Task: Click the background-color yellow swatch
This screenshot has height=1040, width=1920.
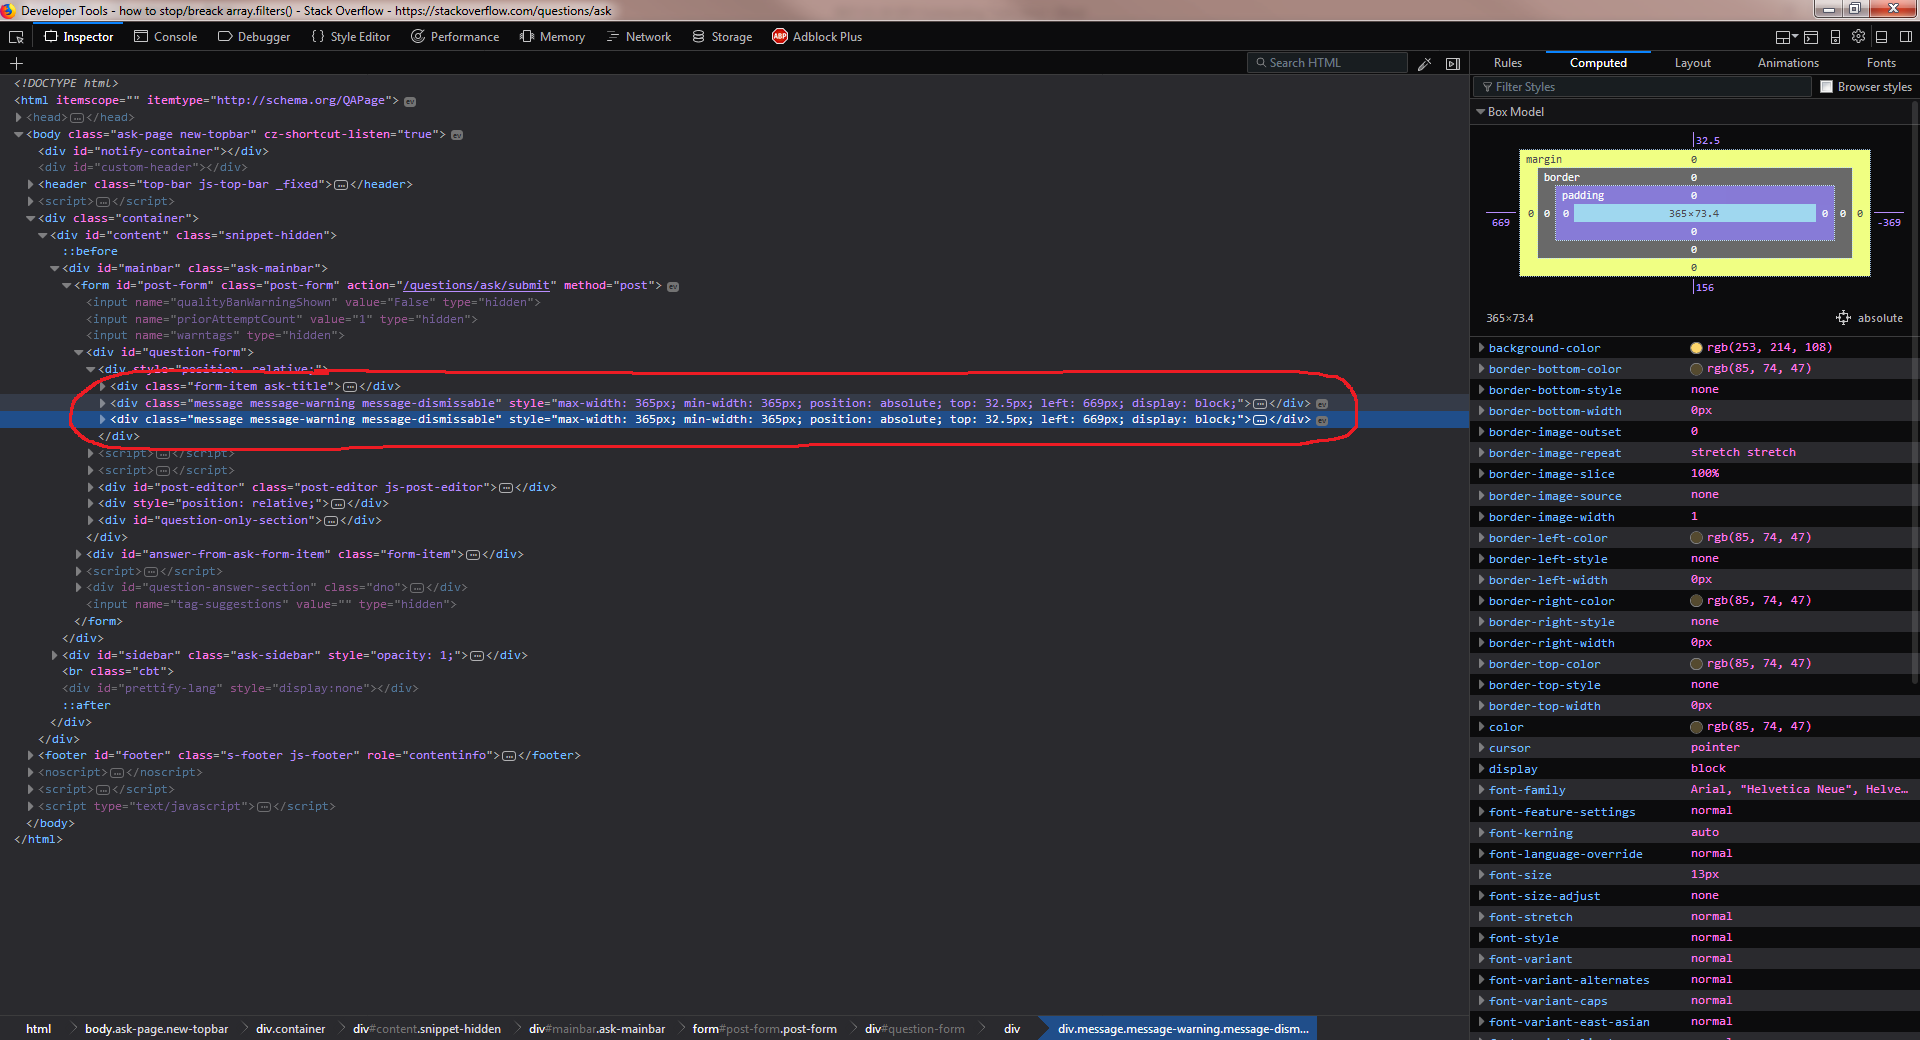Action: point(1696,348)
